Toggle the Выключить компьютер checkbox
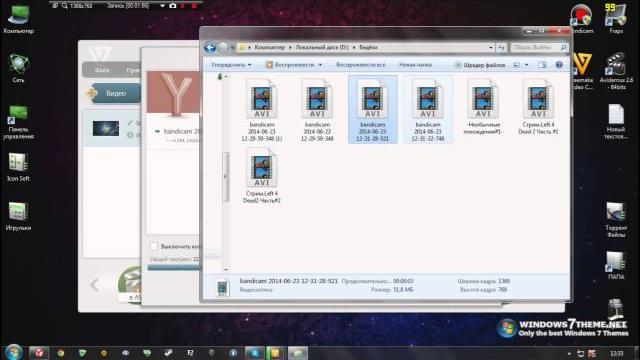The image size is (640, 360). click(154, 247)
